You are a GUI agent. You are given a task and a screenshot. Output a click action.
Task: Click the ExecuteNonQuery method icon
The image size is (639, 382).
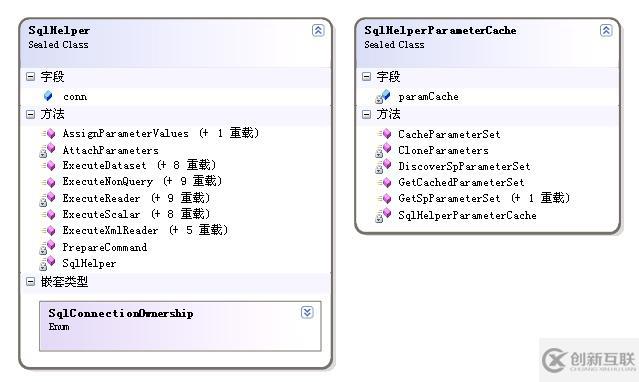point(48,182)
